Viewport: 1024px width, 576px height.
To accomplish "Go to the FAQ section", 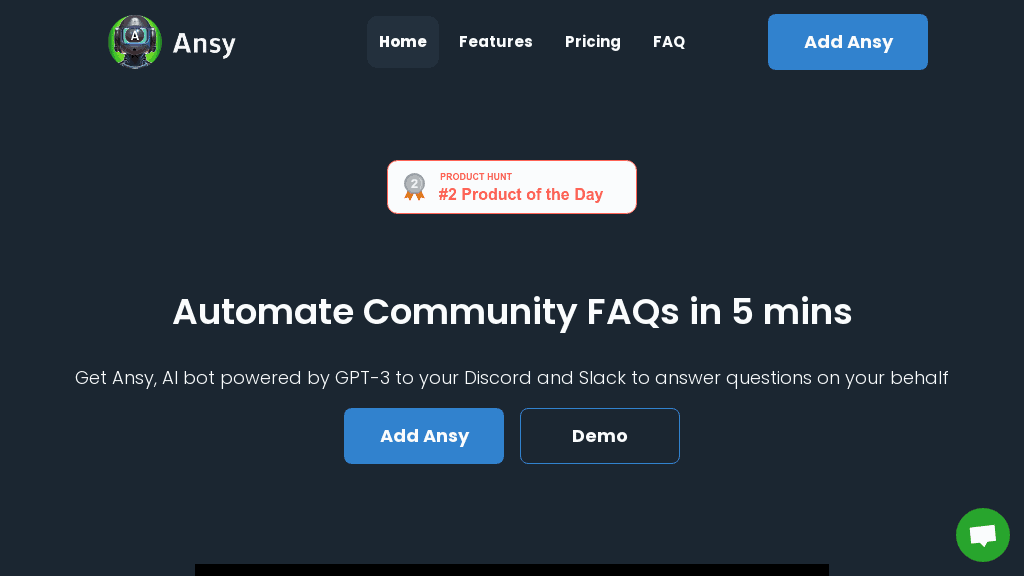I will point(669,42).
